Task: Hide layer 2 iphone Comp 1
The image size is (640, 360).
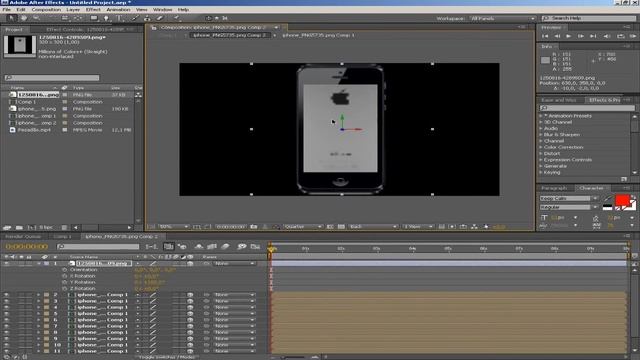Action: tap(6, 295)
